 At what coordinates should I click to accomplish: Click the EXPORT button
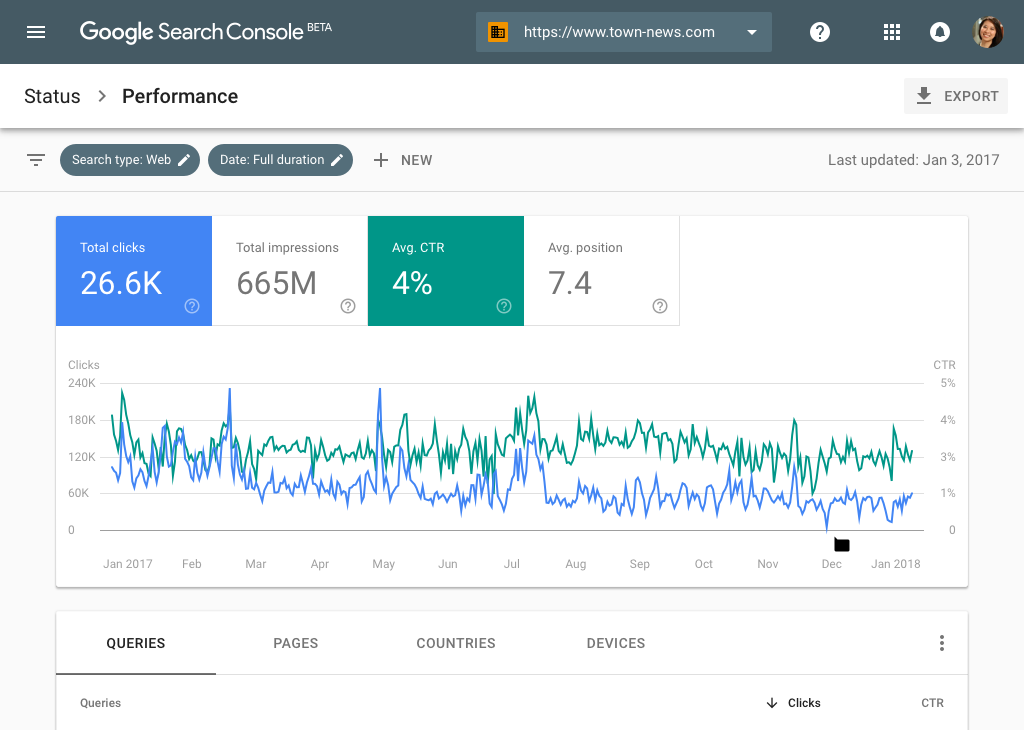955,95
